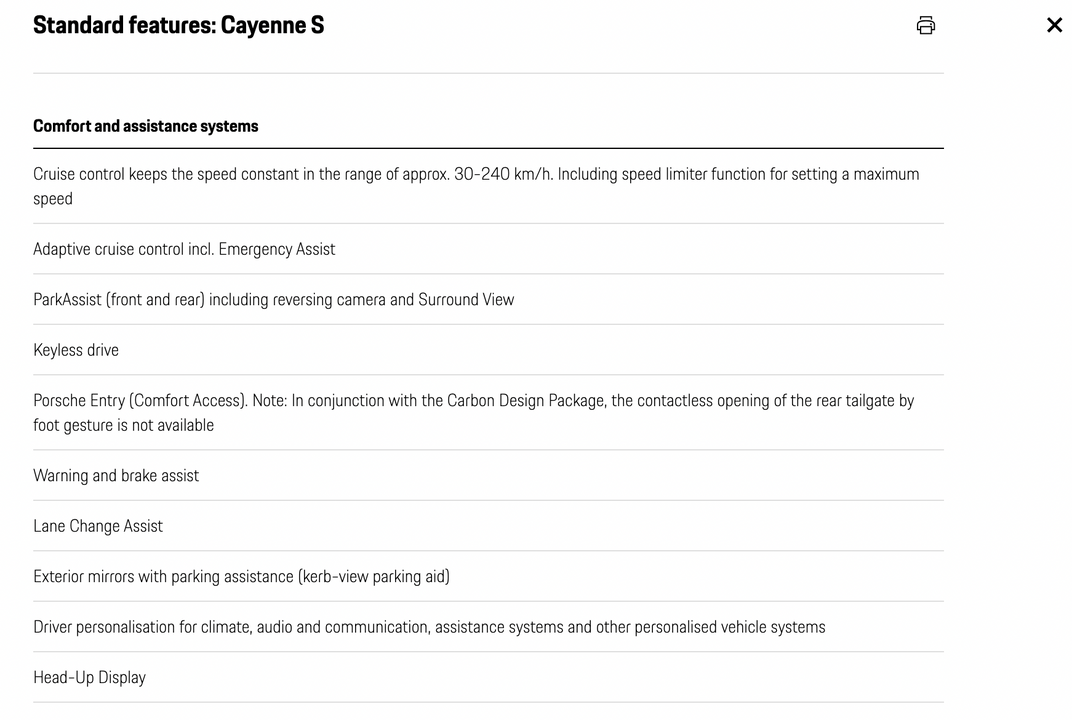This screenshot has height=720, width=1072.
Task: Click the 'Keyless drive' feature
Action: 76,350
